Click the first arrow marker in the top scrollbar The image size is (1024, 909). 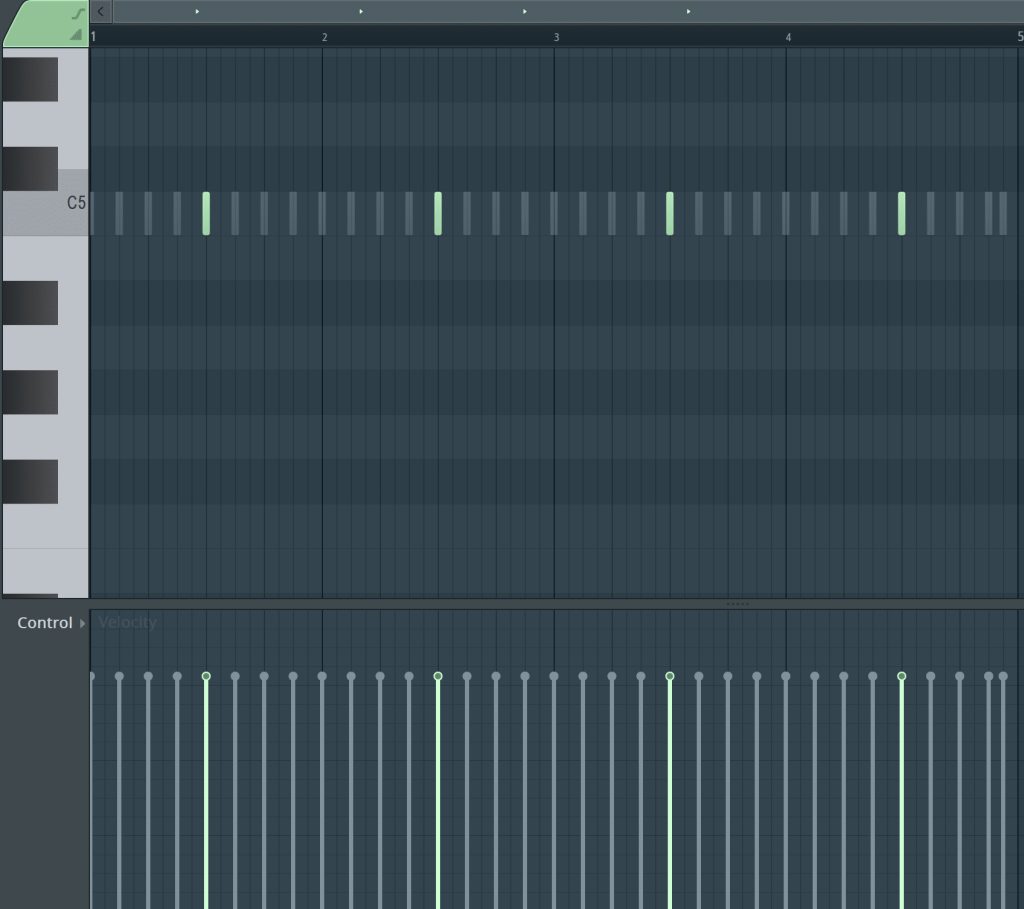197,11
